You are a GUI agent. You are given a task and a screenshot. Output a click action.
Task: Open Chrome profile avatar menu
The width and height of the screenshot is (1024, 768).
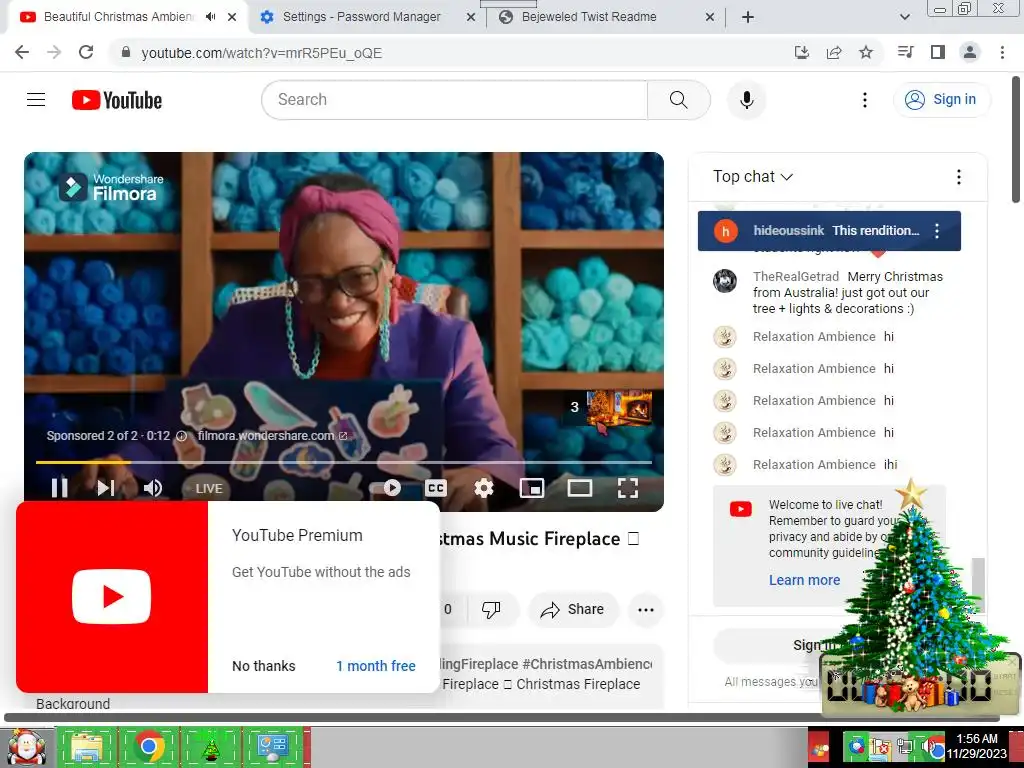pyautogui.click(x=970, y=52)
